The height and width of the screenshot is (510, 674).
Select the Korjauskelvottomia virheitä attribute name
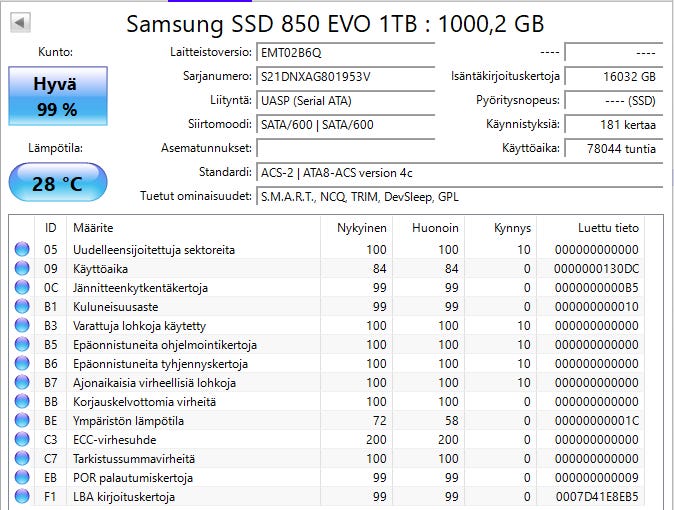(x=144, y=402)
